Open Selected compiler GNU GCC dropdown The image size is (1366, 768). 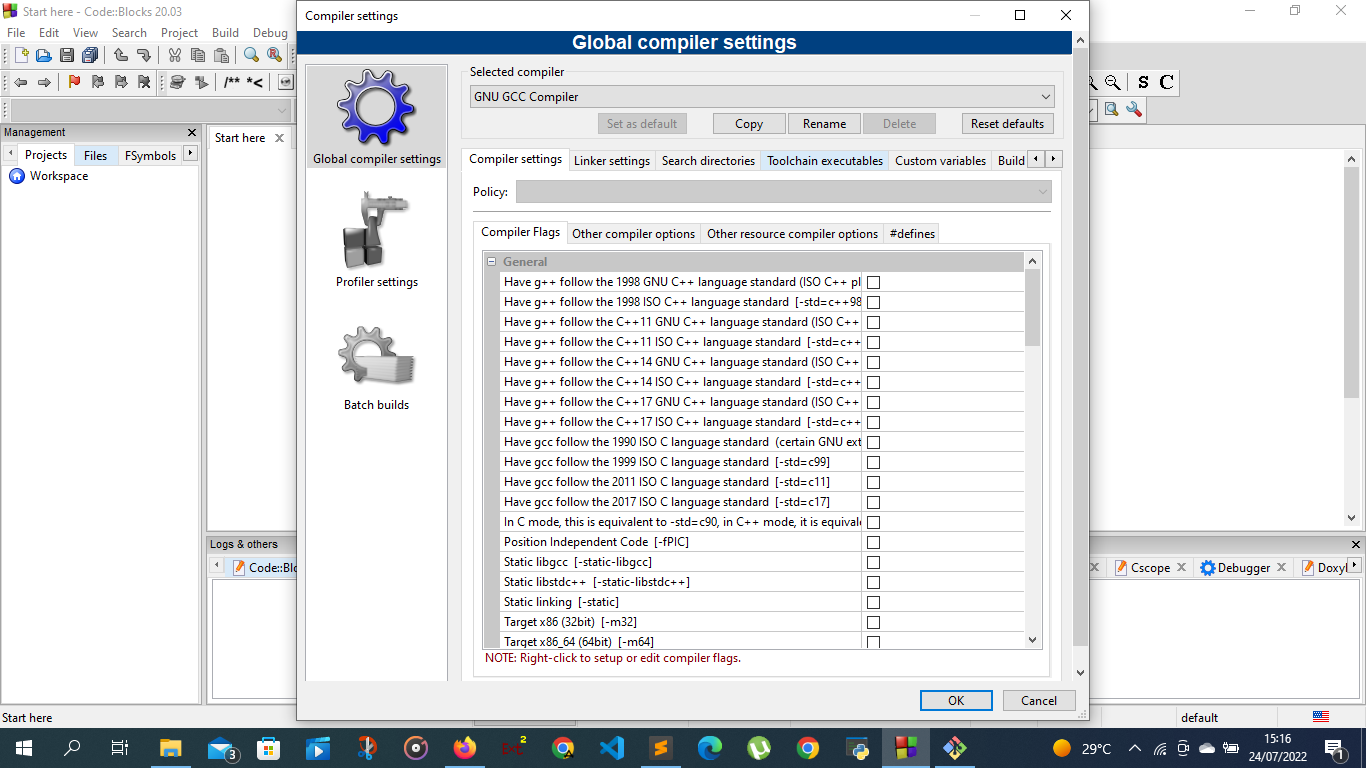(x=762, y=97)
